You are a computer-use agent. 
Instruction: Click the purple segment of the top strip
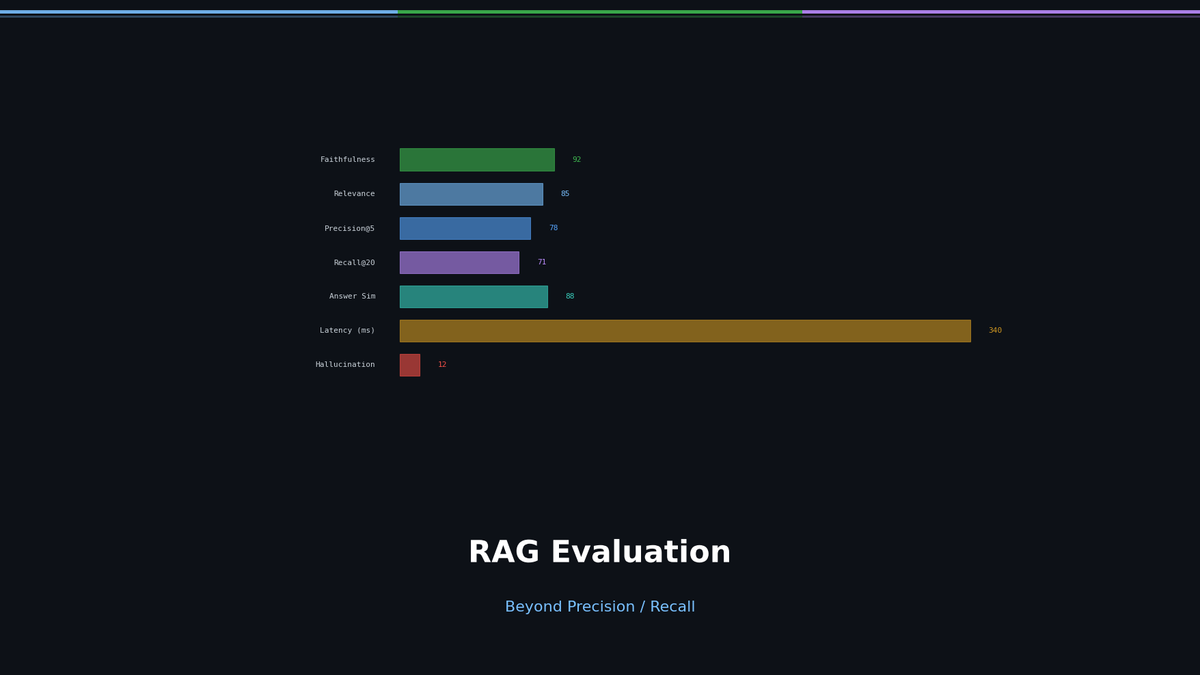[1000, 12]
